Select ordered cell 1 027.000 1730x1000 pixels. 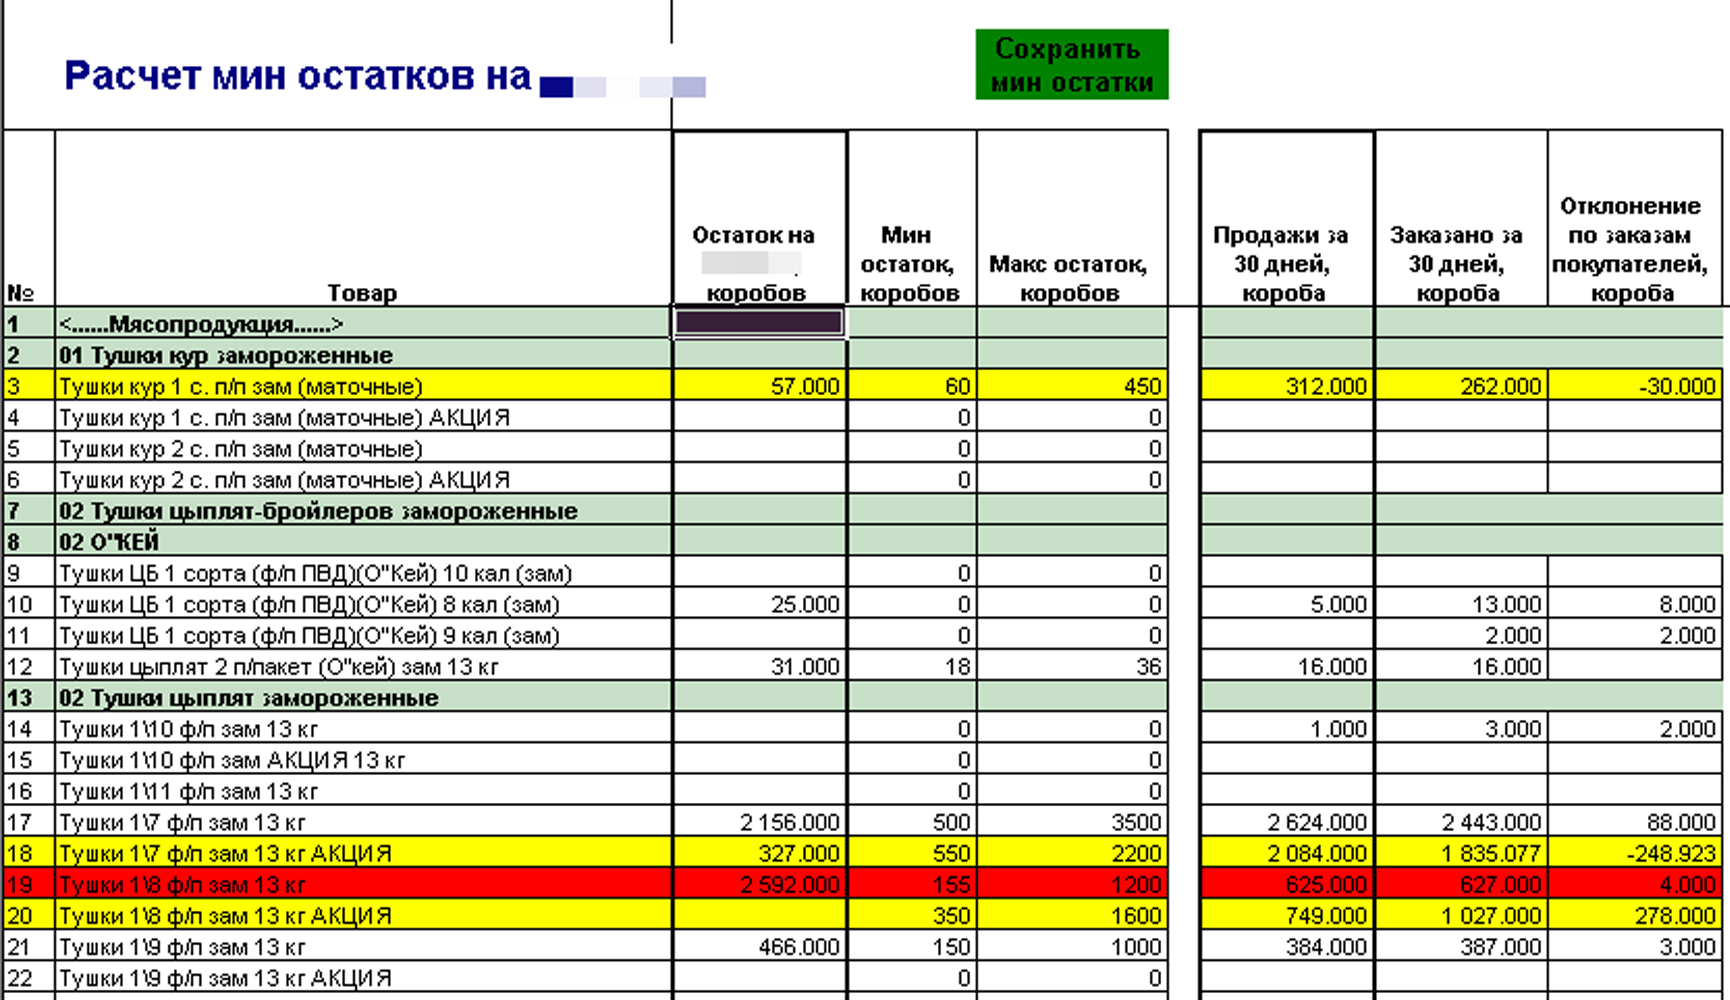tap(1461, 915)
